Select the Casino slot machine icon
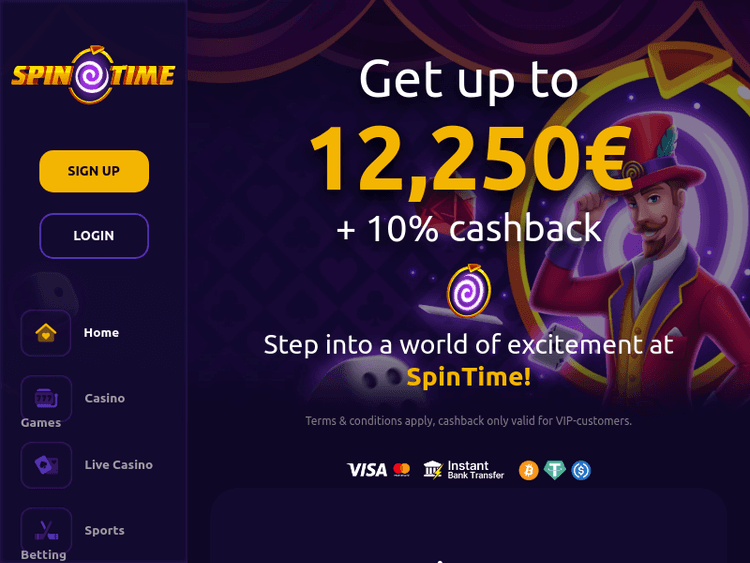 pos(46,398)
